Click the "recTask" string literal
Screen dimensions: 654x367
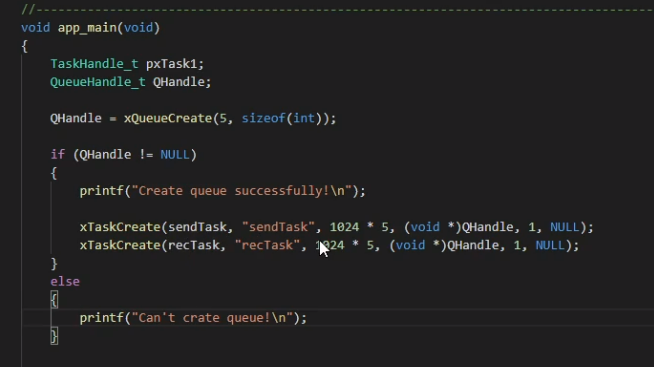[267, 245]
